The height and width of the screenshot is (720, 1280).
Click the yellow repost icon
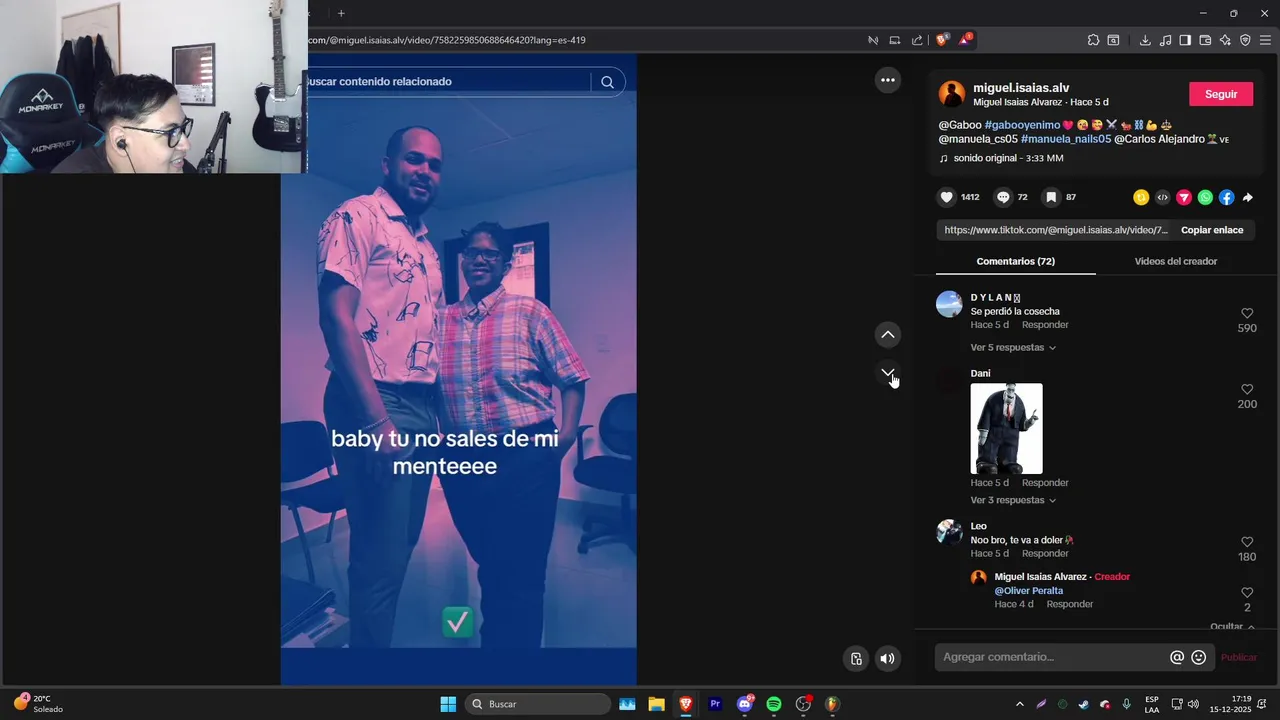(1140, 197)
